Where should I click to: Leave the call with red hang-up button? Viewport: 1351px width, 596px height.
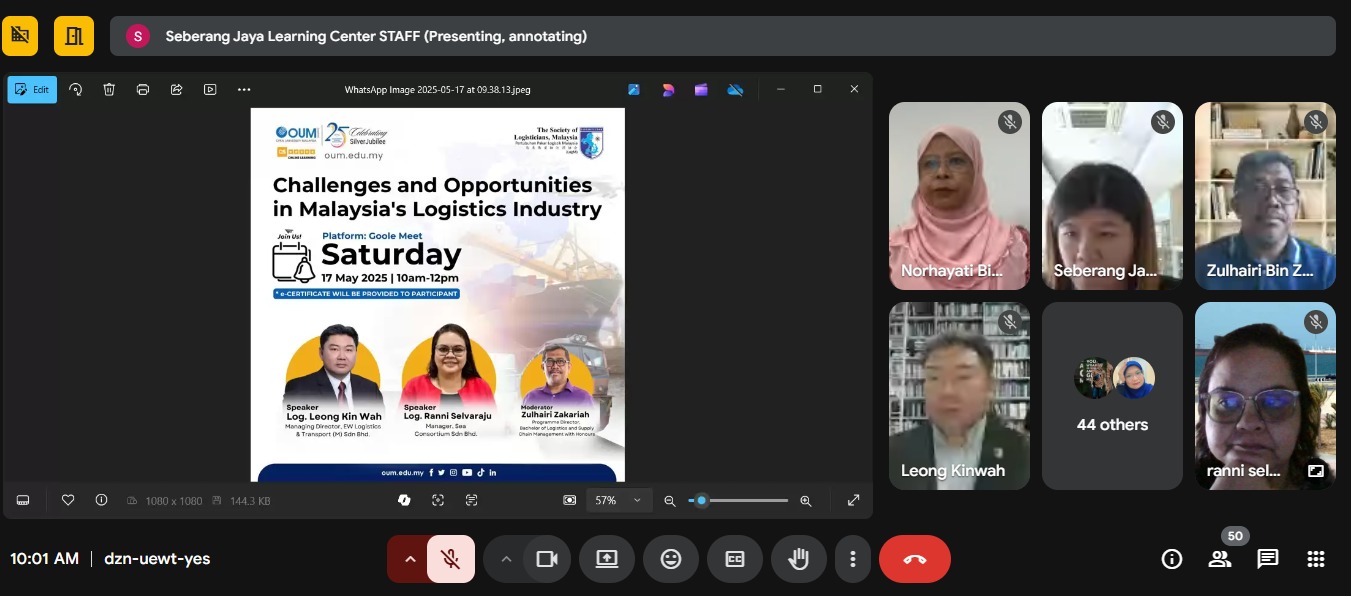(915, 559)
